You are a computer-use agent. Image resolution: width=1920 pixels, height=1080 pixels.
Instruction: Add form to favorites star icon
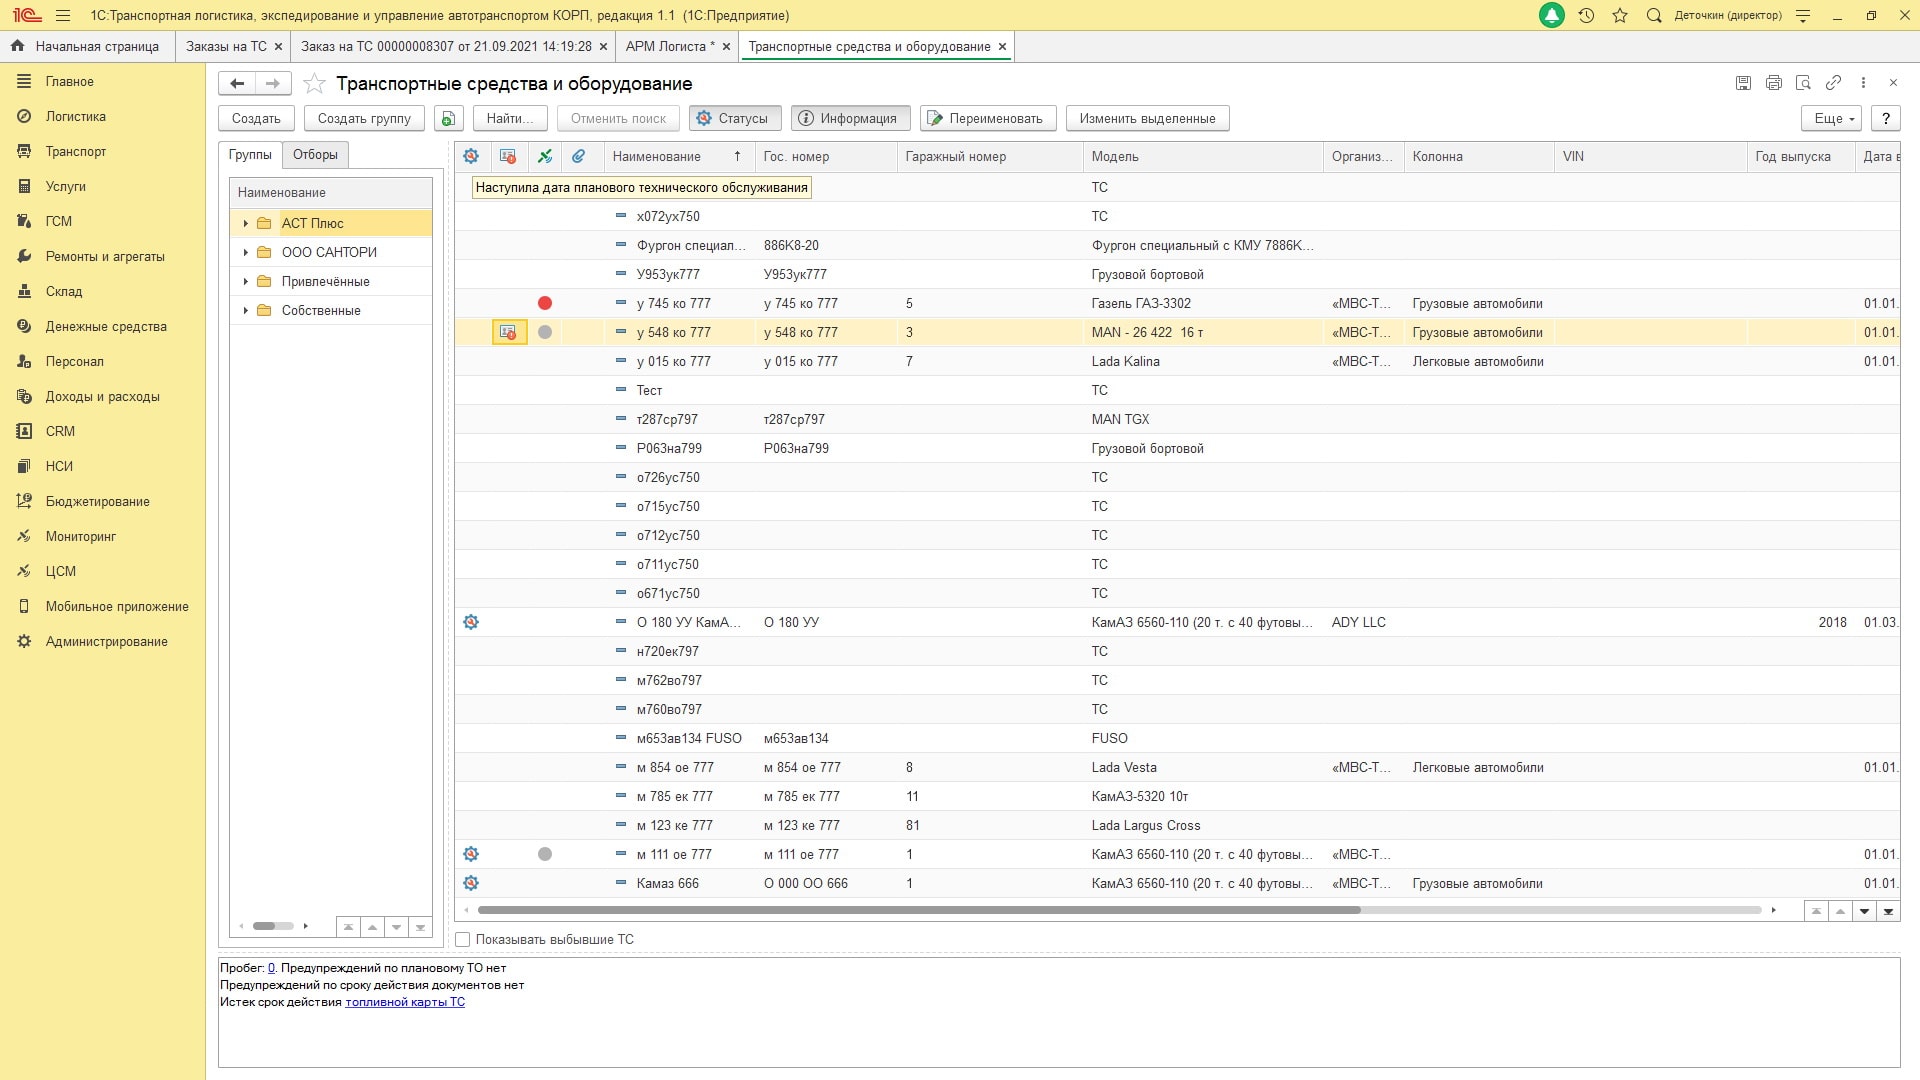314,83
